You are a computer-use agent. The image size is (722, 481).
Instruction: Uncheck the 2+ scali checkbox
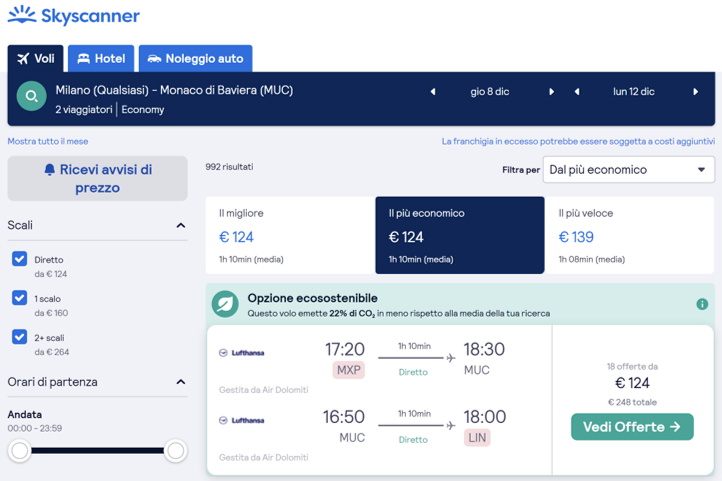pyautogui.click(x=19, y=337)
